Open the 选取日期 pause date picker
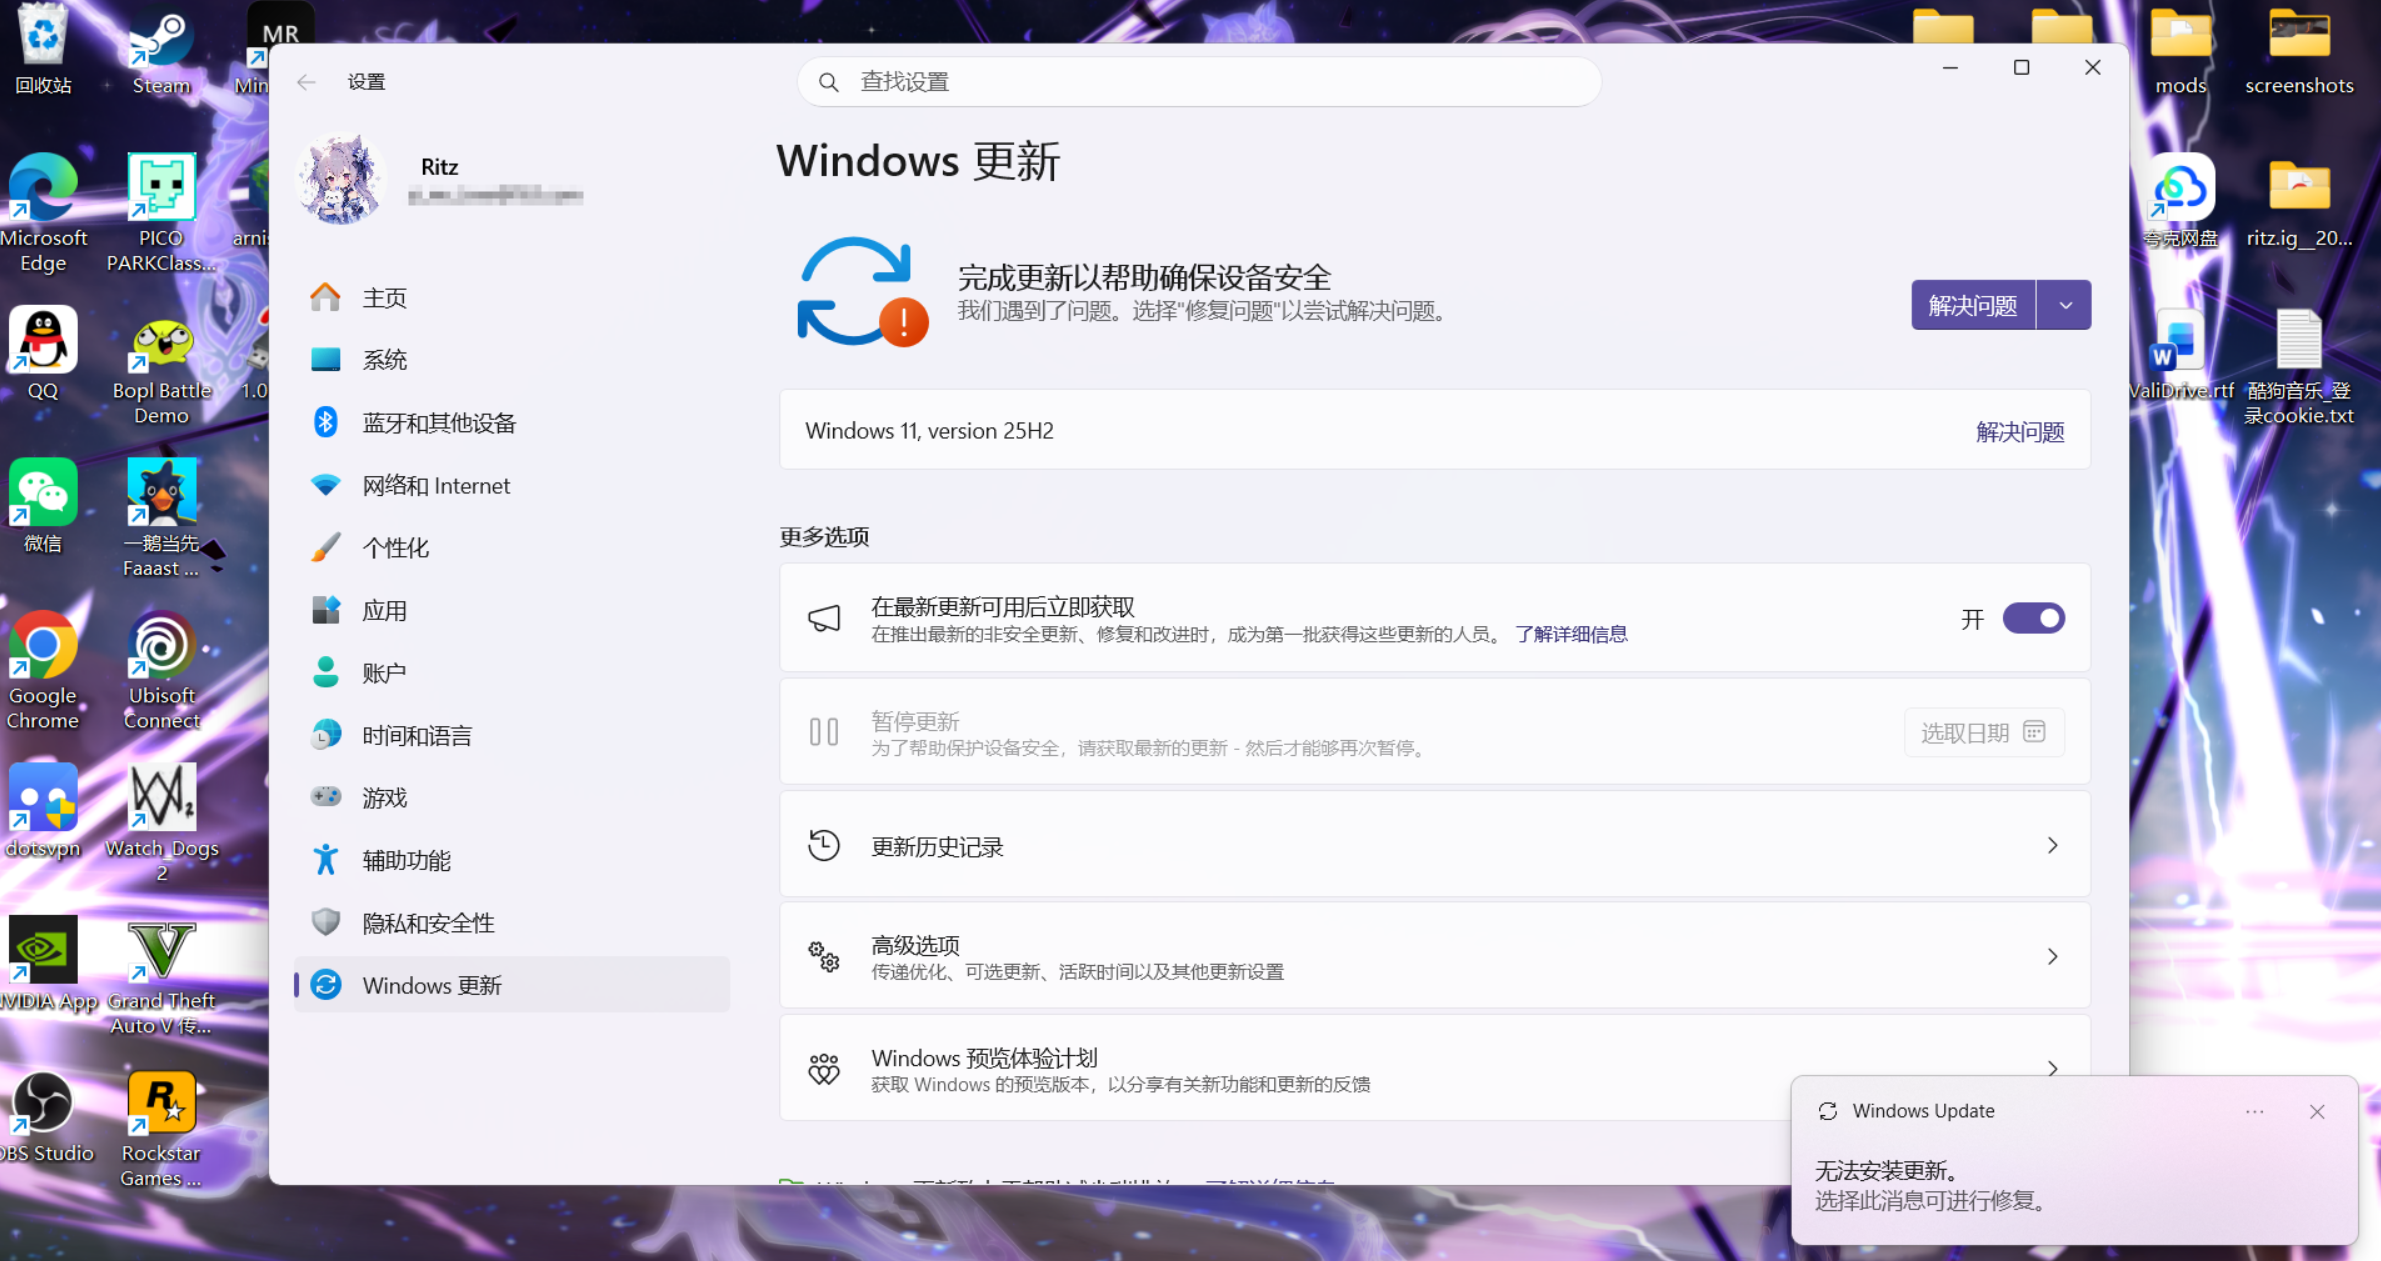 point(1983,733)
